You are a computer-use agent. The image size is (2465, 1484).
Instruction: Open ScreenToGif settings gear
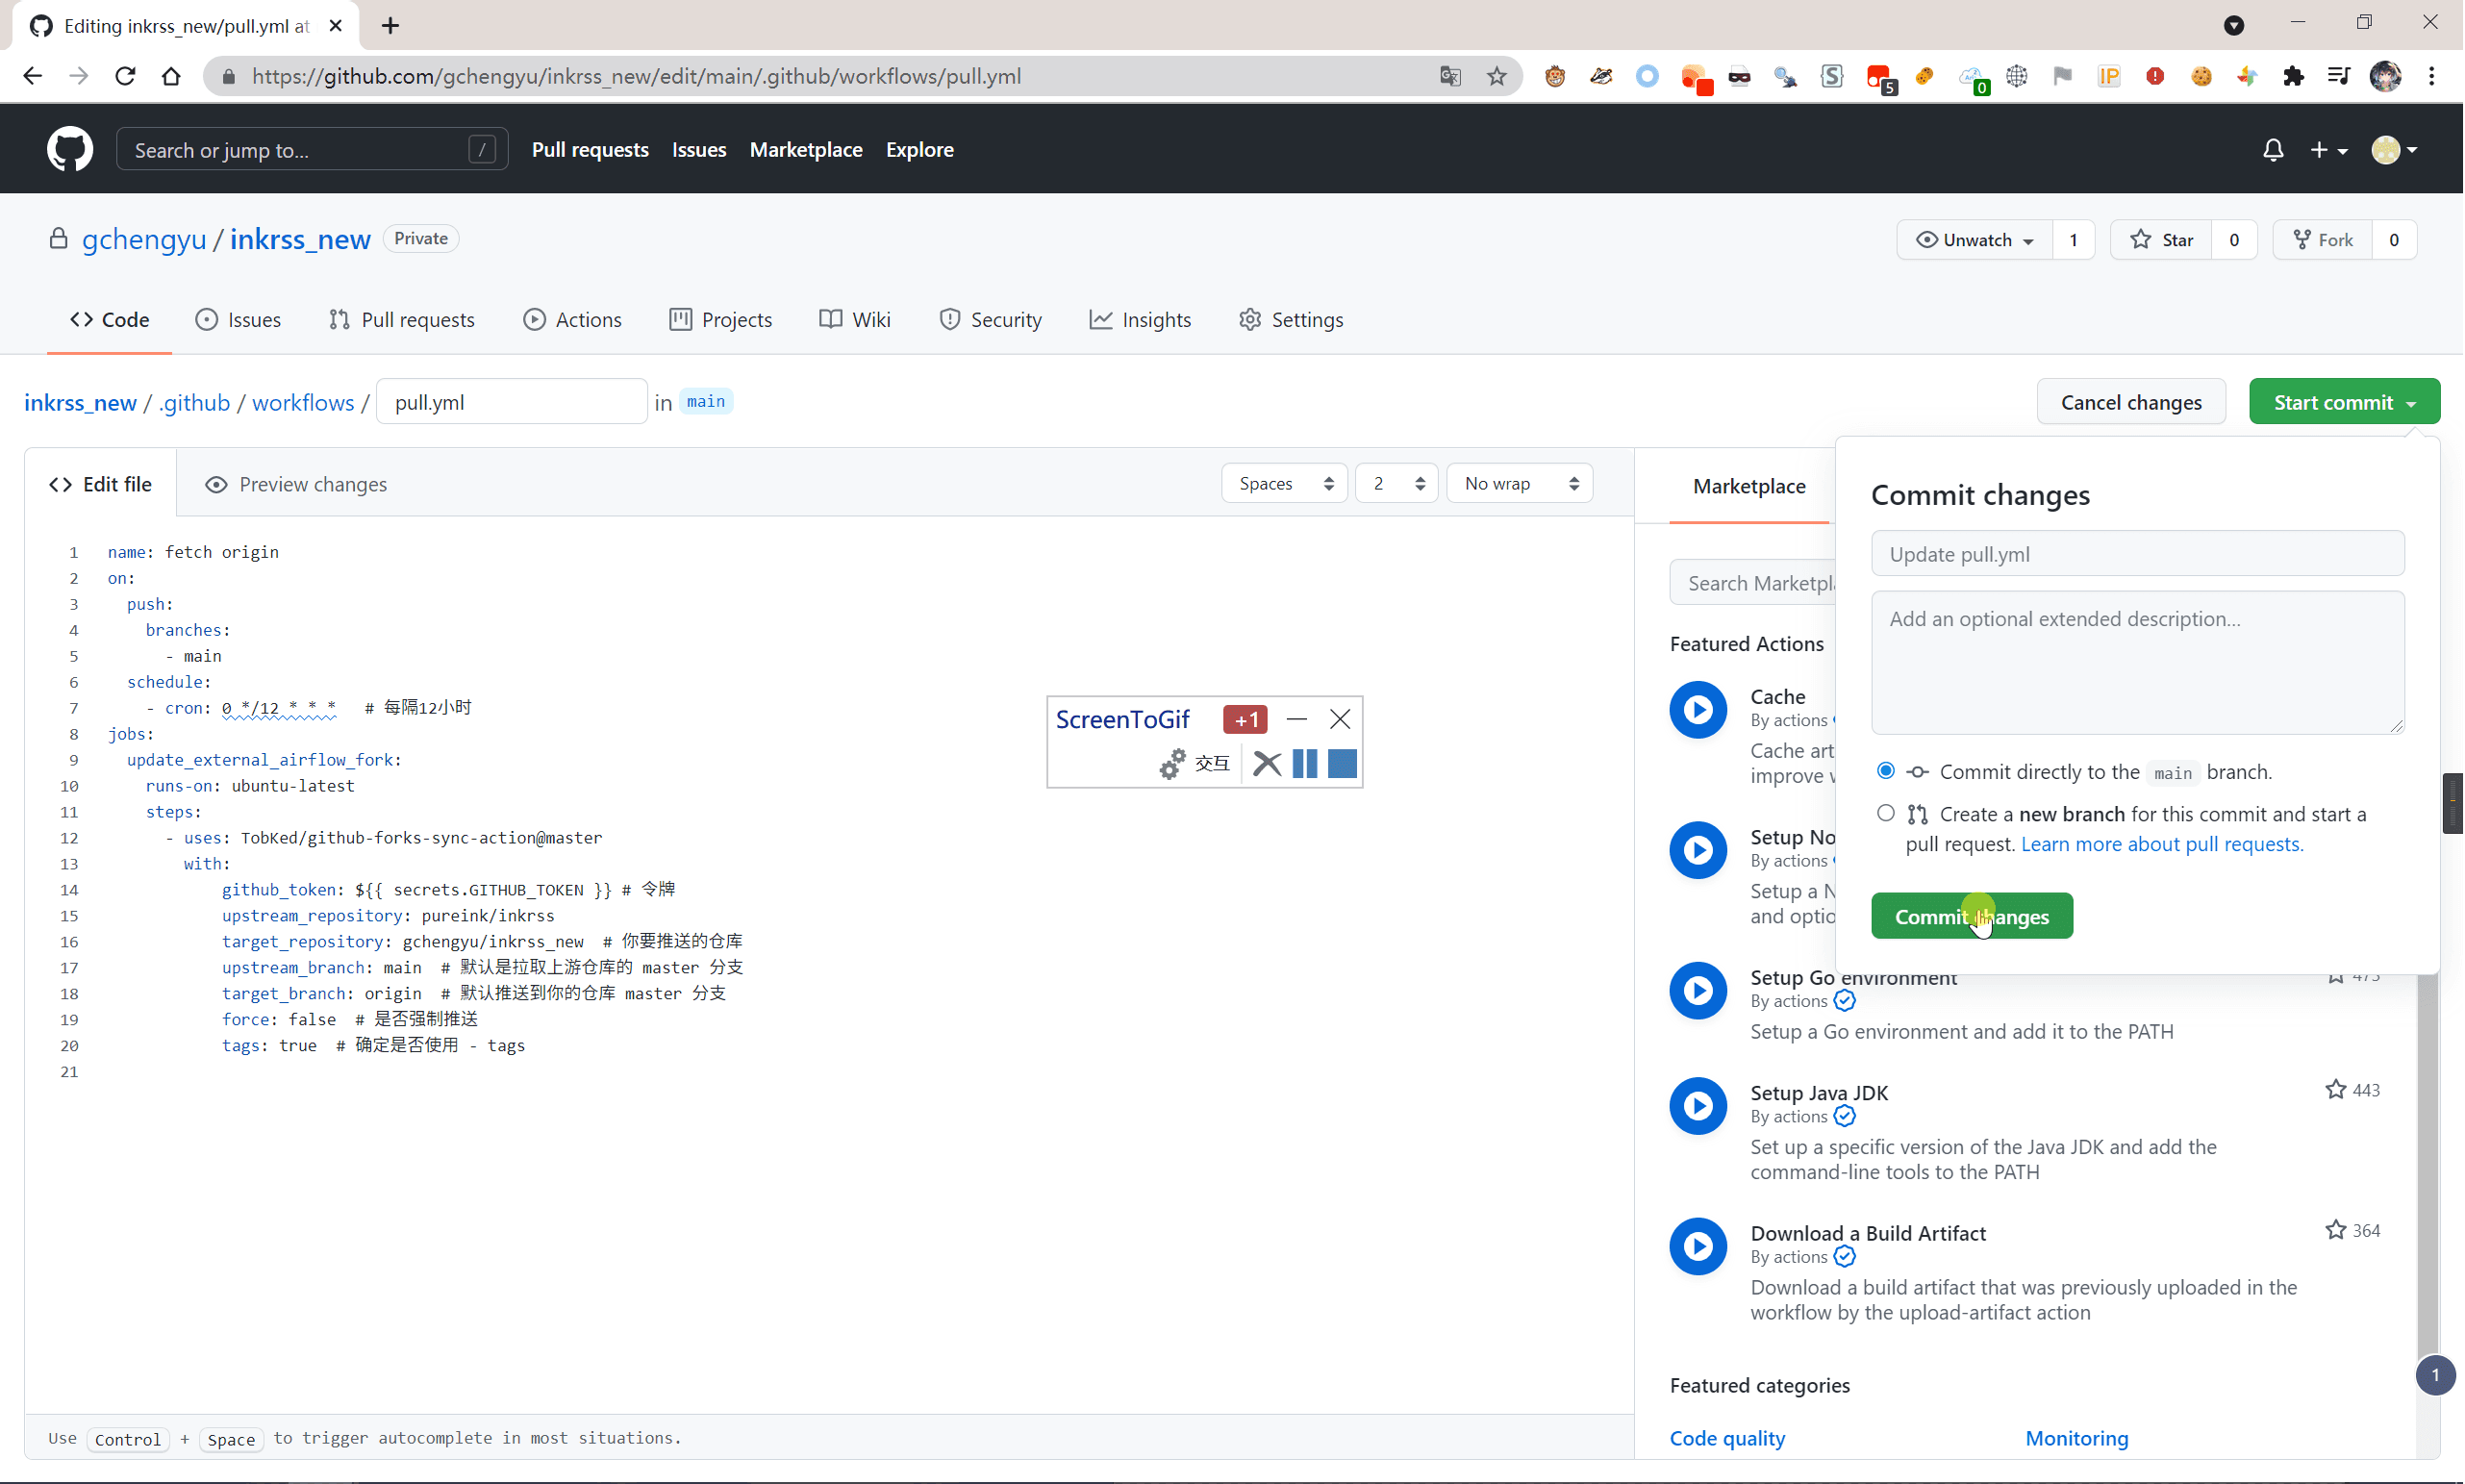click(x=1173, y=764)
